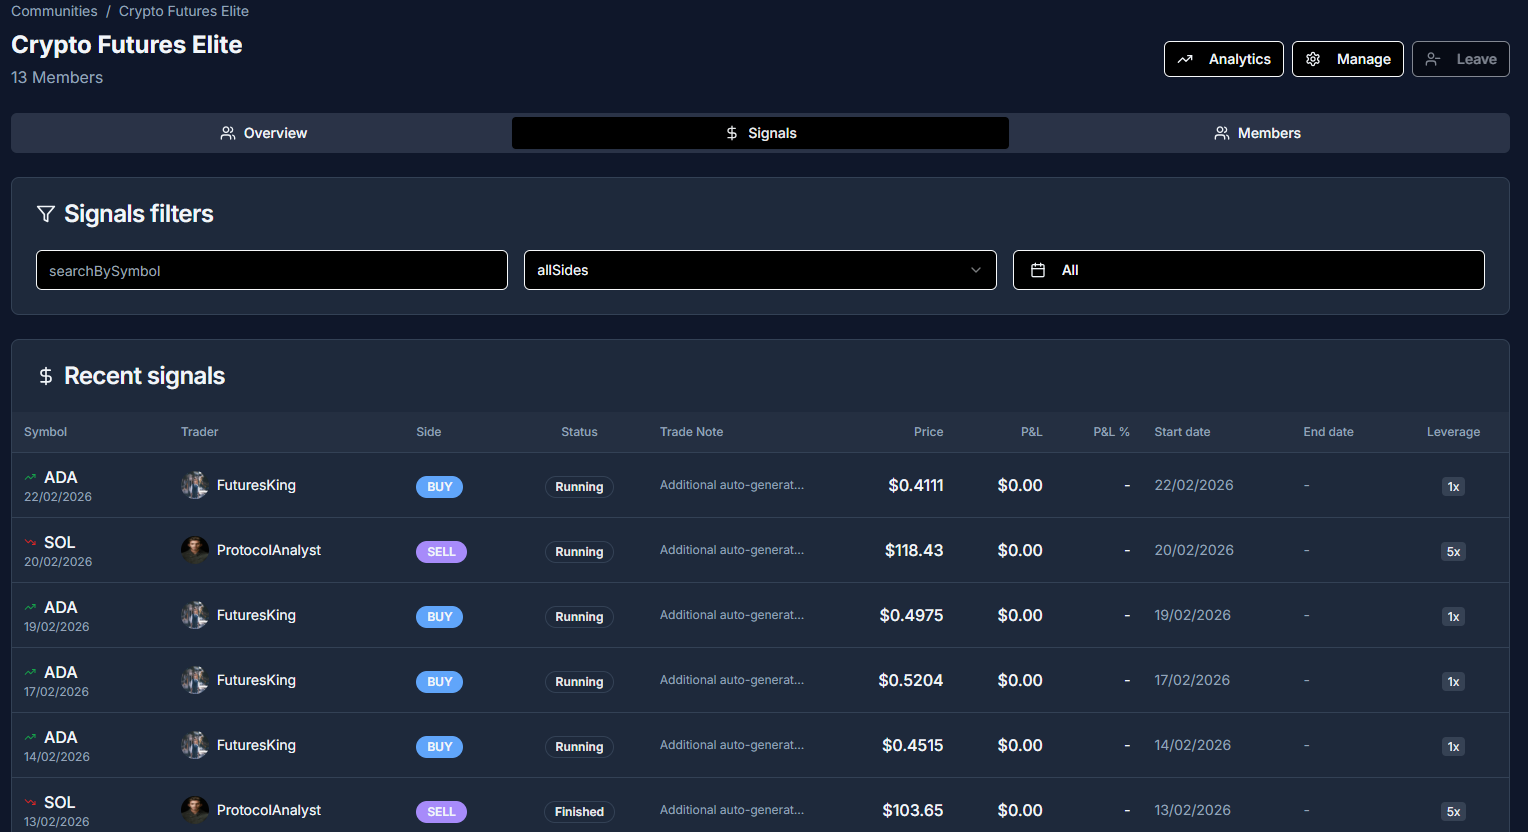Viewport: 1528px width, 832px height.
Task: Open the date range filter labeled All
Action: click(1248, 269)
